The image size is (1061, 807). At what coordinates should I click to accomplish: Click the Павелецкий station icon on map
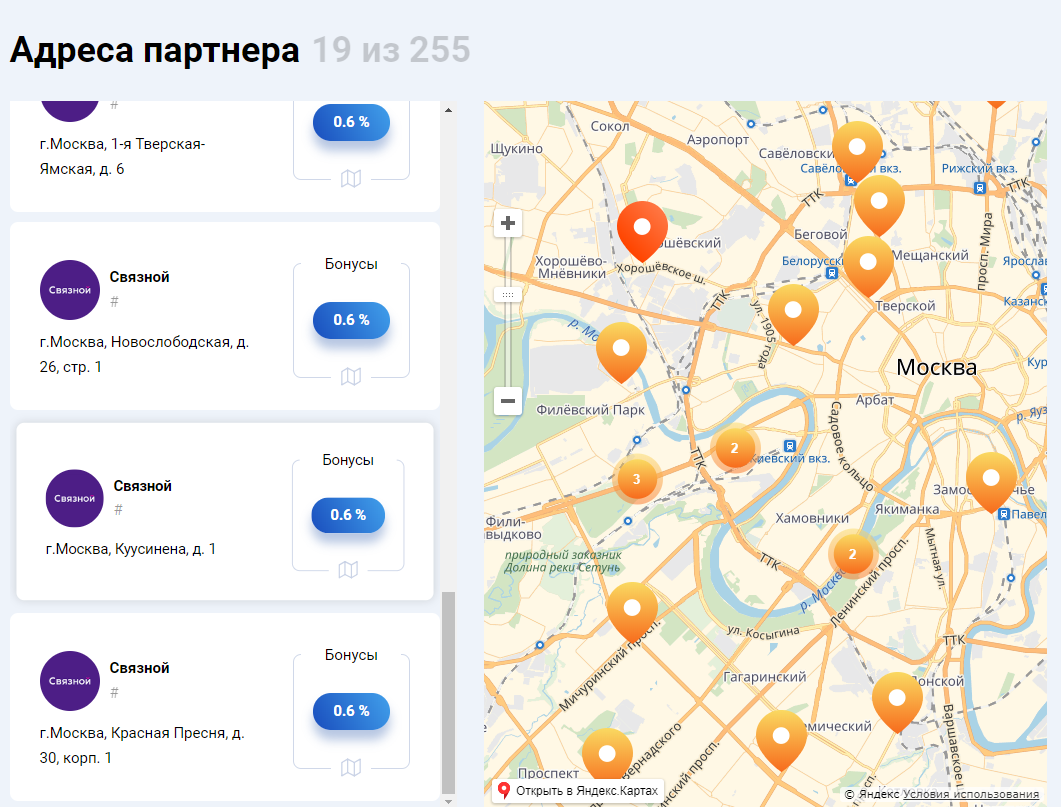[x=1004, y=514]
